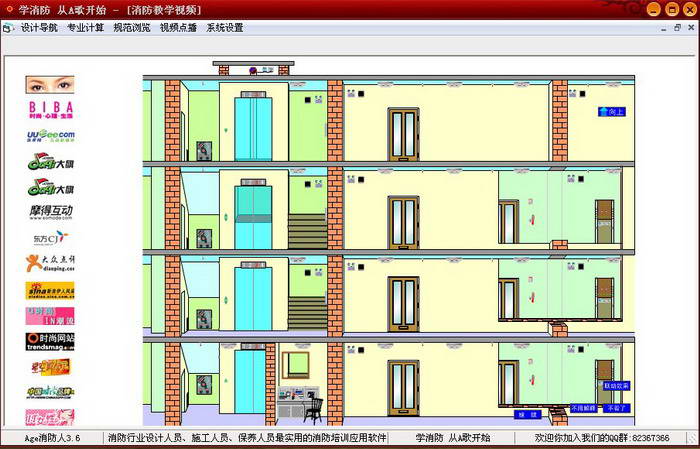This screenshot has height=449, width=700.
Task: Click the top-floor brown double door
Action: click(404, 134)
